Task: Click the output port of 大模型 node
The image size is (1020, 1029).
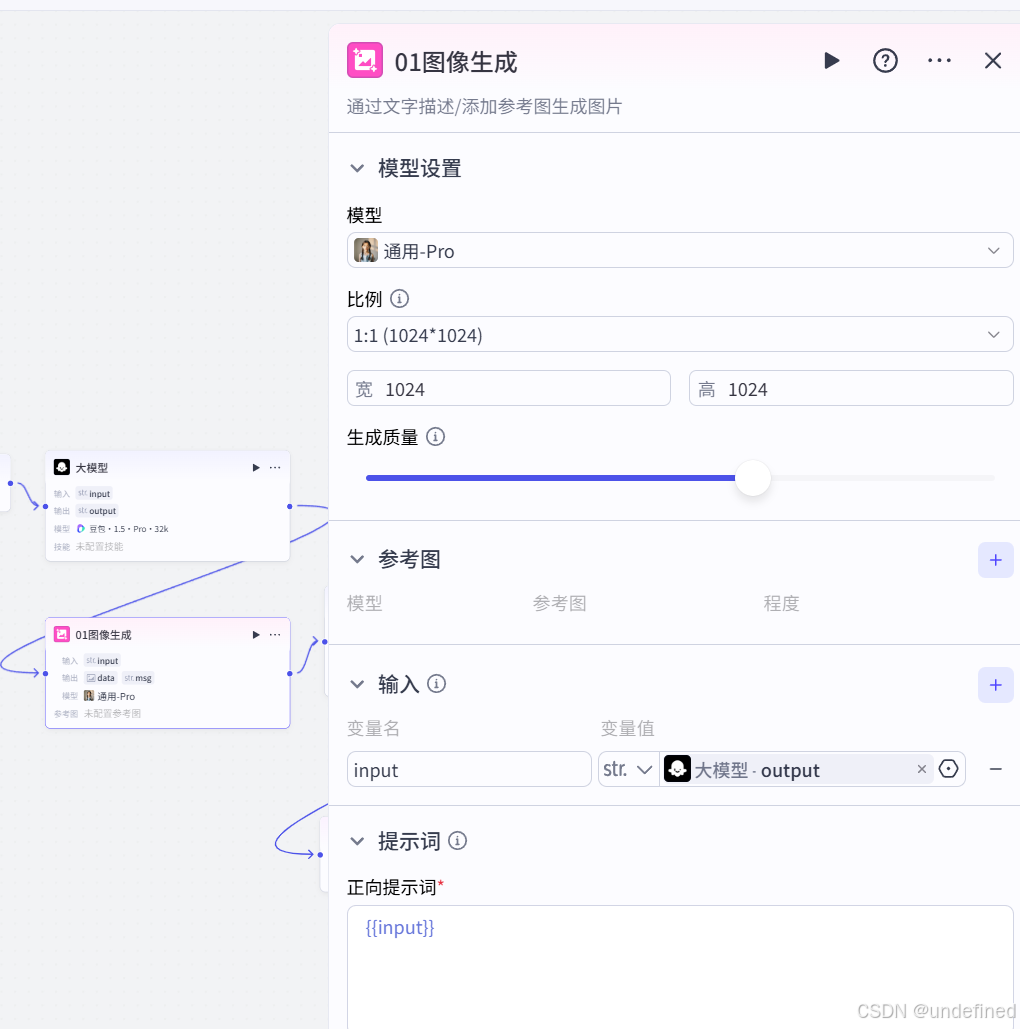Action: [x=289, y=507]
